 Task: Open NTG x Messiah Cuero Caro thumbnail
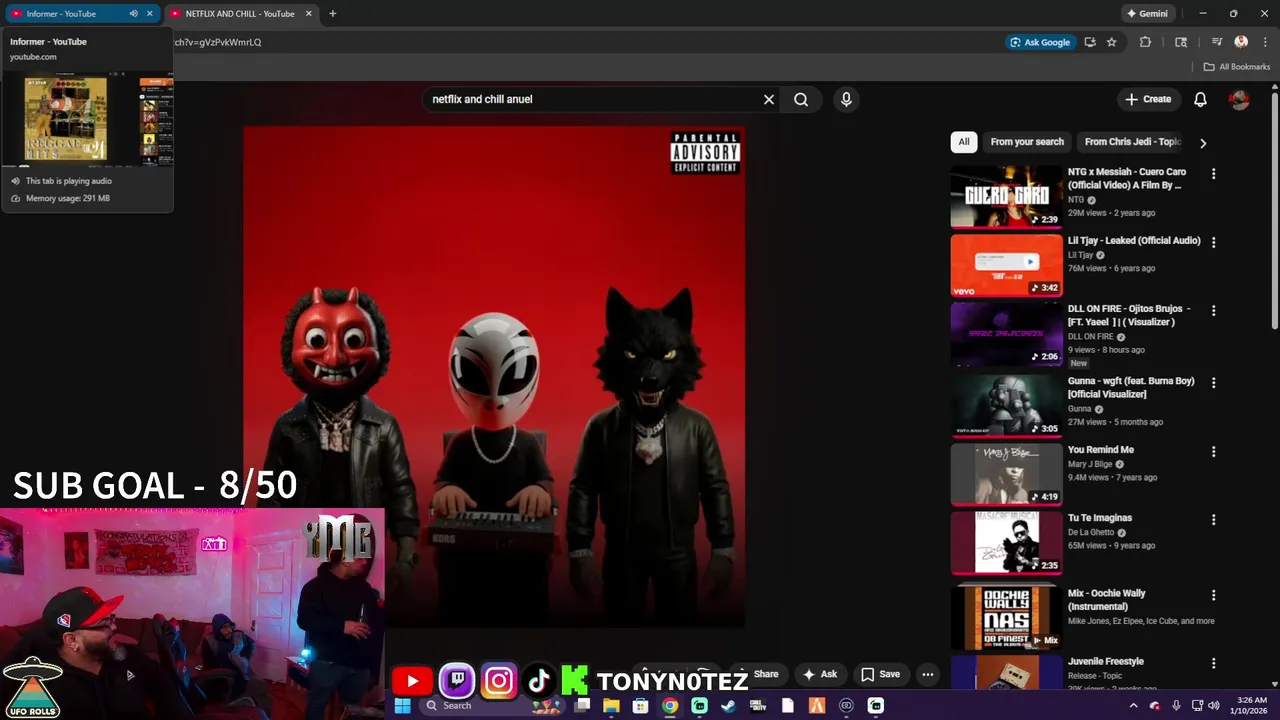[1006, 197]
